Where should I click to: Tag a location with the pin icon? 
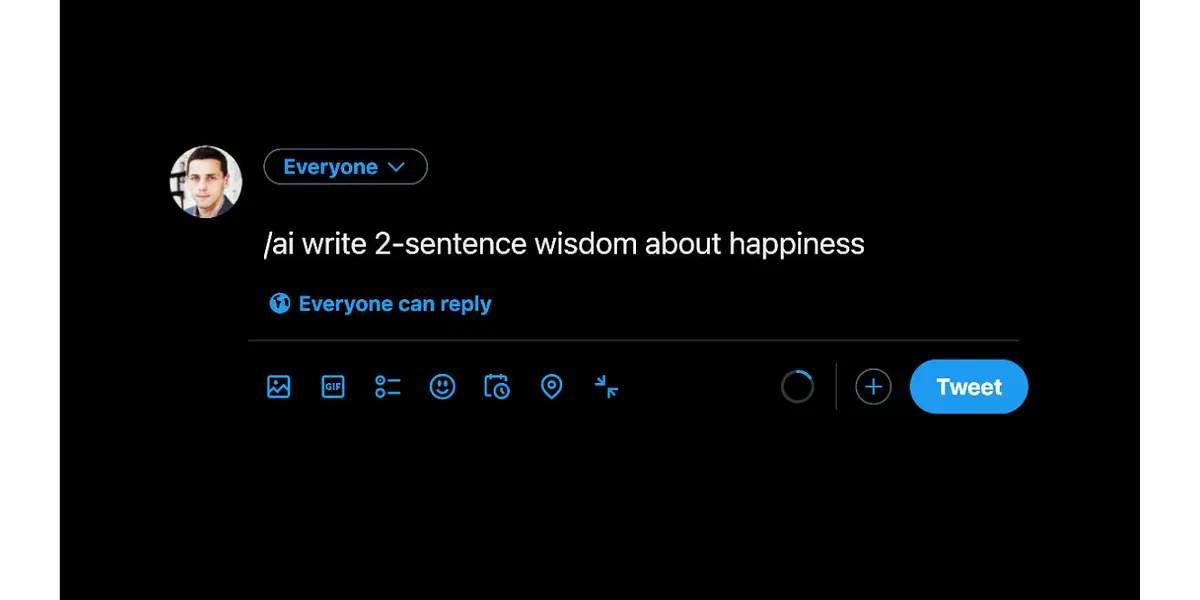[x=551, y=387]
